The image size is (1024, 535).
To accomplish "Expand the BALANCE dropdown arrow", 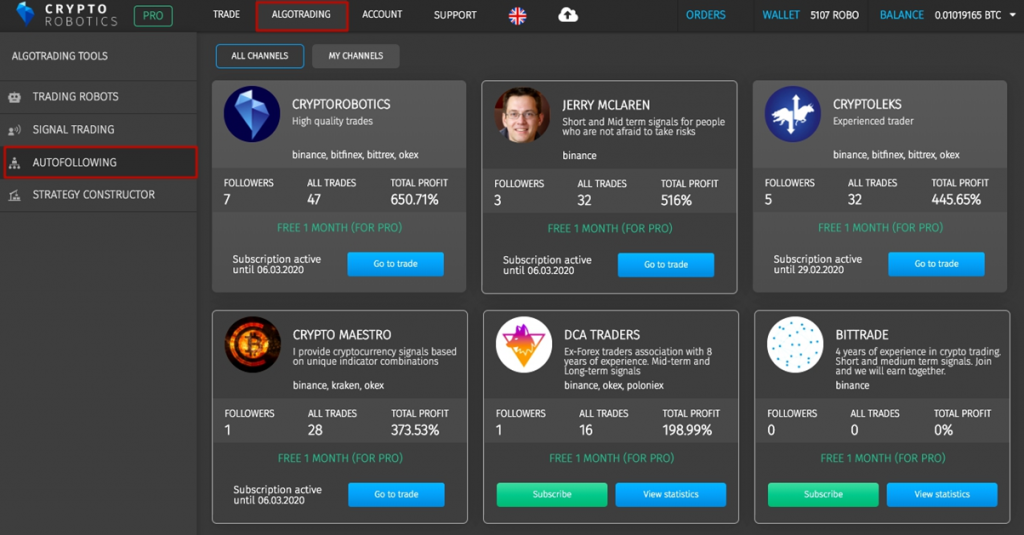I will [x=1013, y=15].
